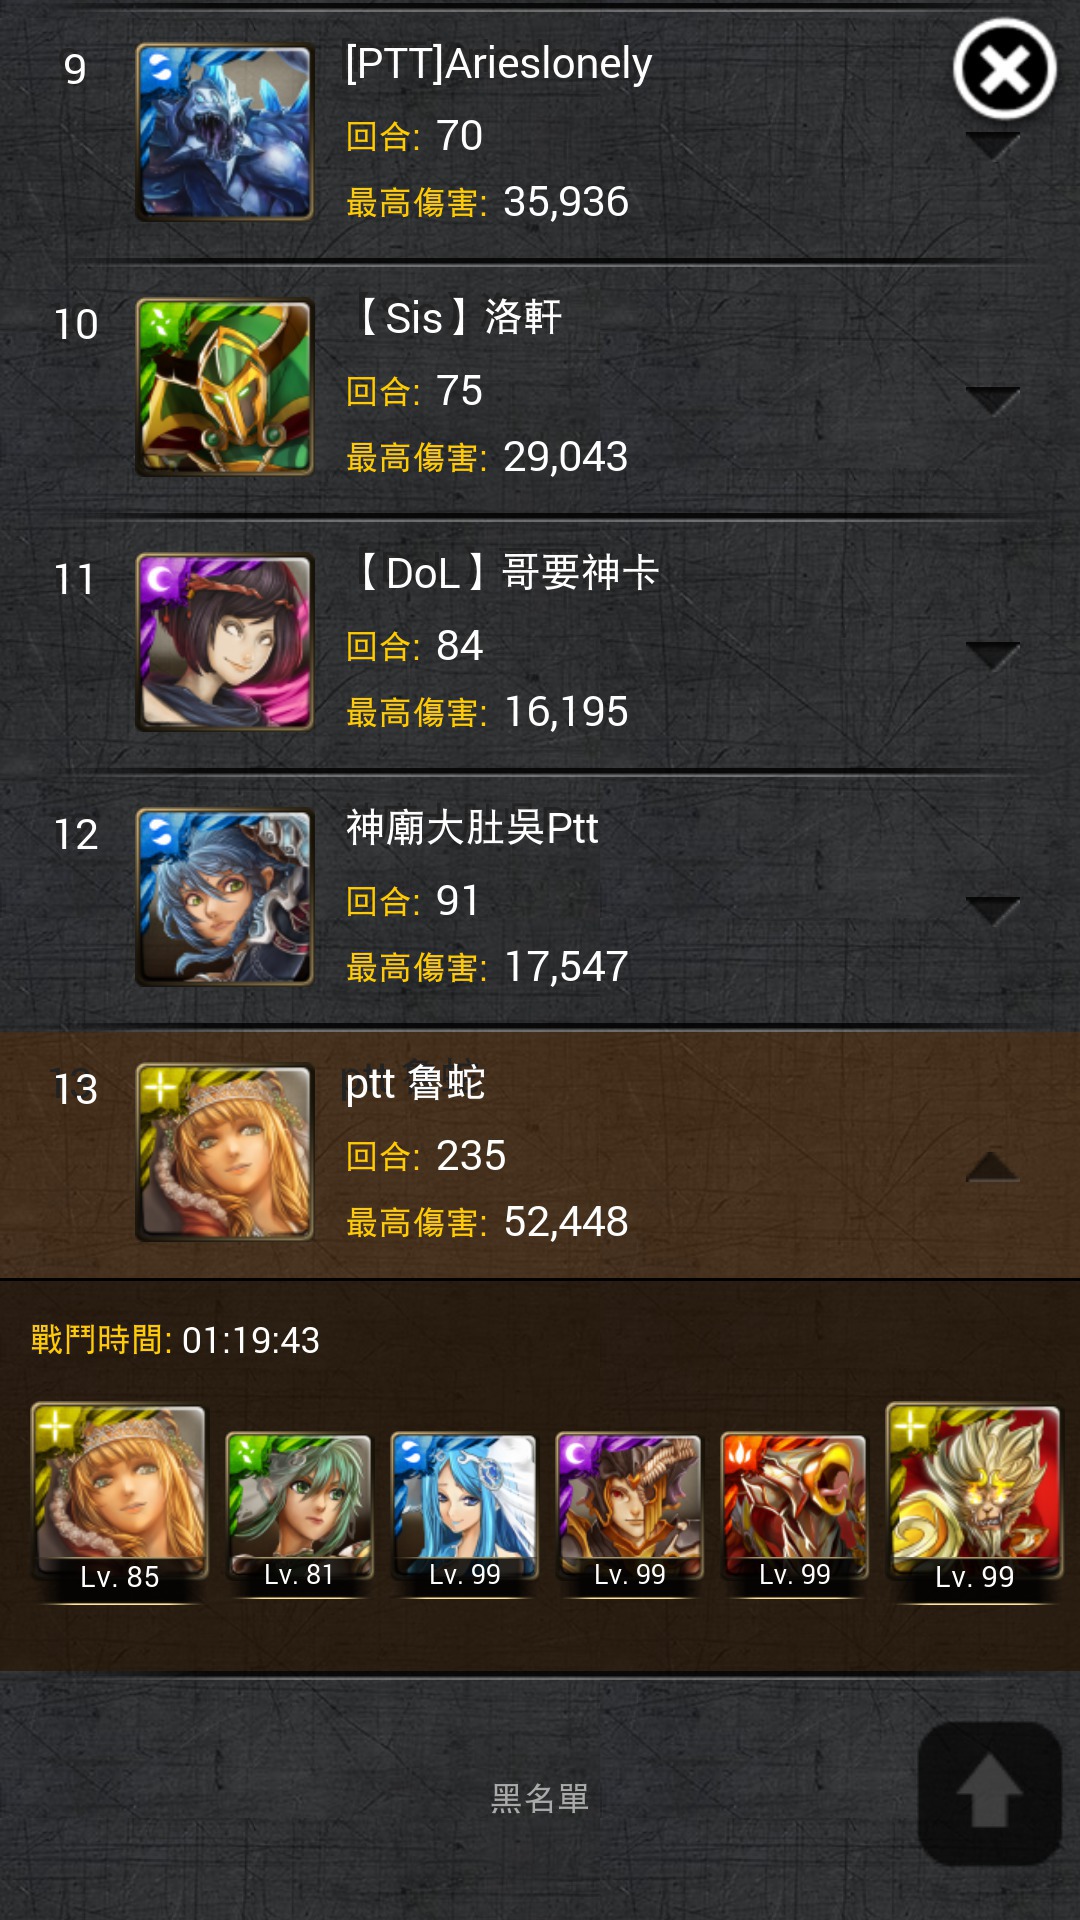The image size is (1080, 1920).
Task: Select the blue-haired water card in team
Action: click(x=464, y=1510)
